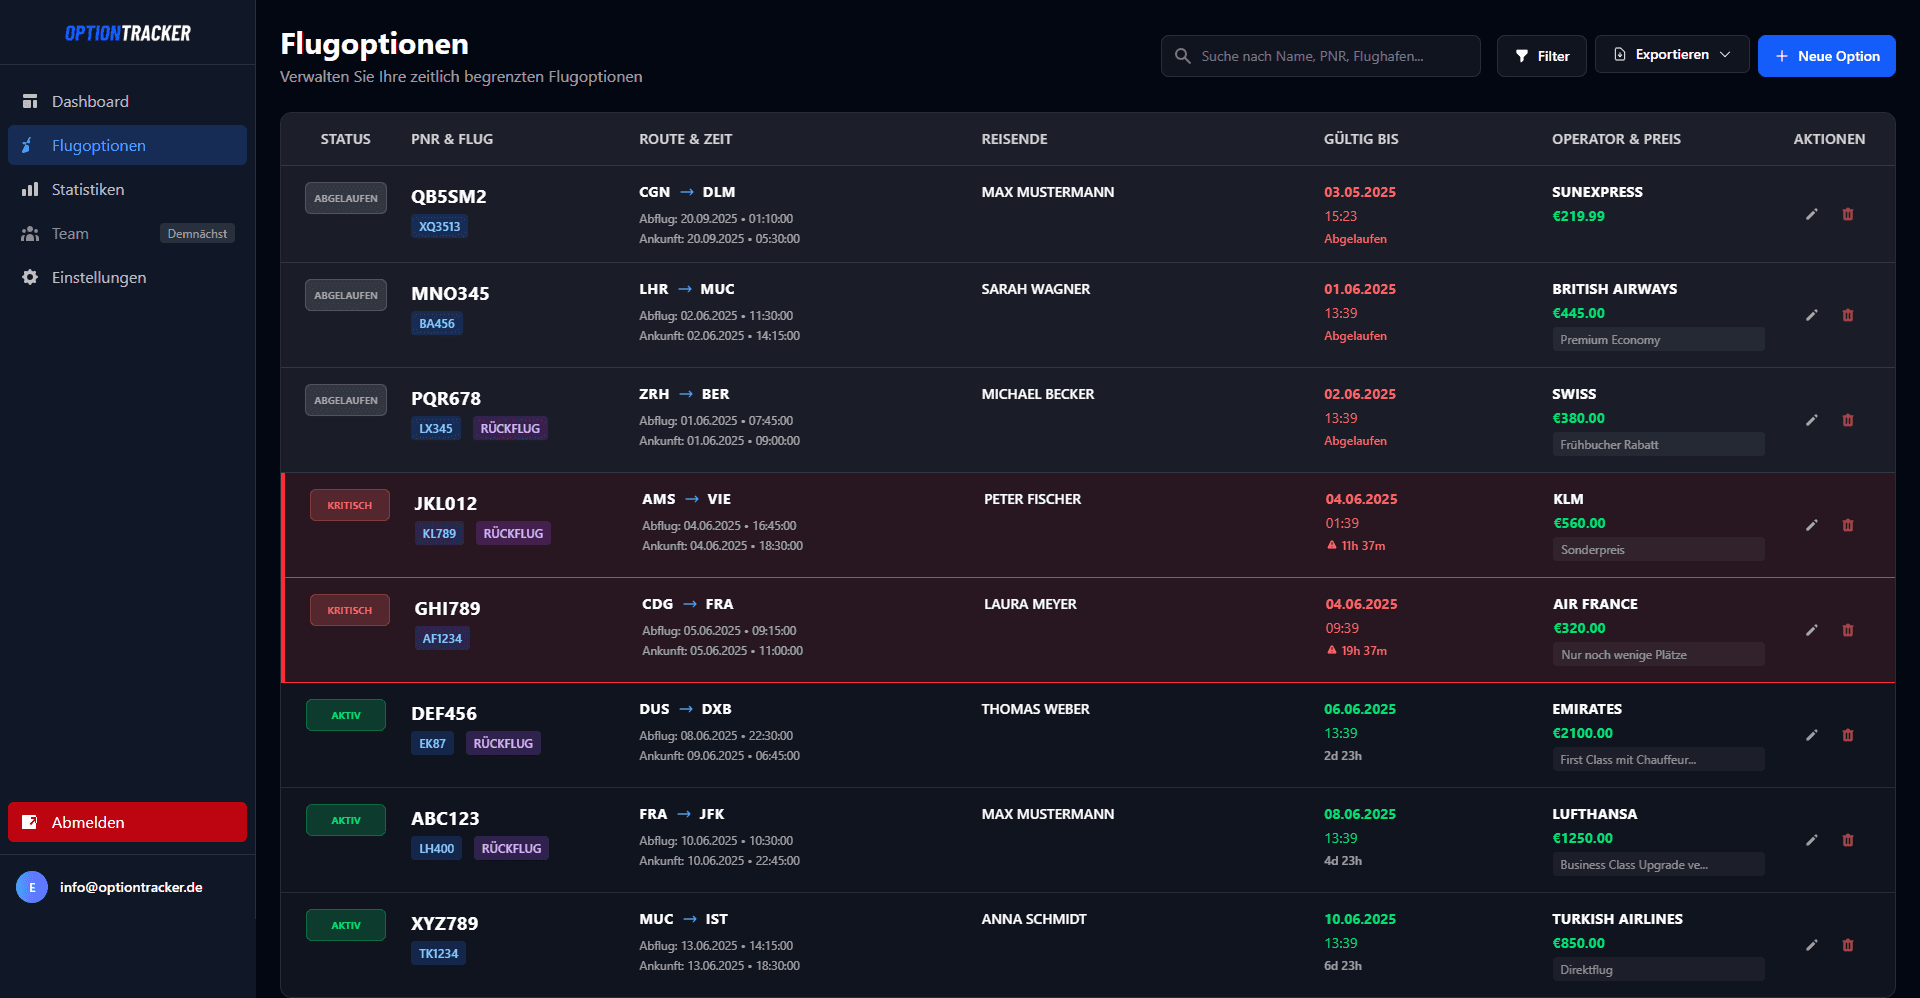Click the edit pencil for QB5SM2 row
Viewport: 1920px width, 998px height.
[1811, 215]
